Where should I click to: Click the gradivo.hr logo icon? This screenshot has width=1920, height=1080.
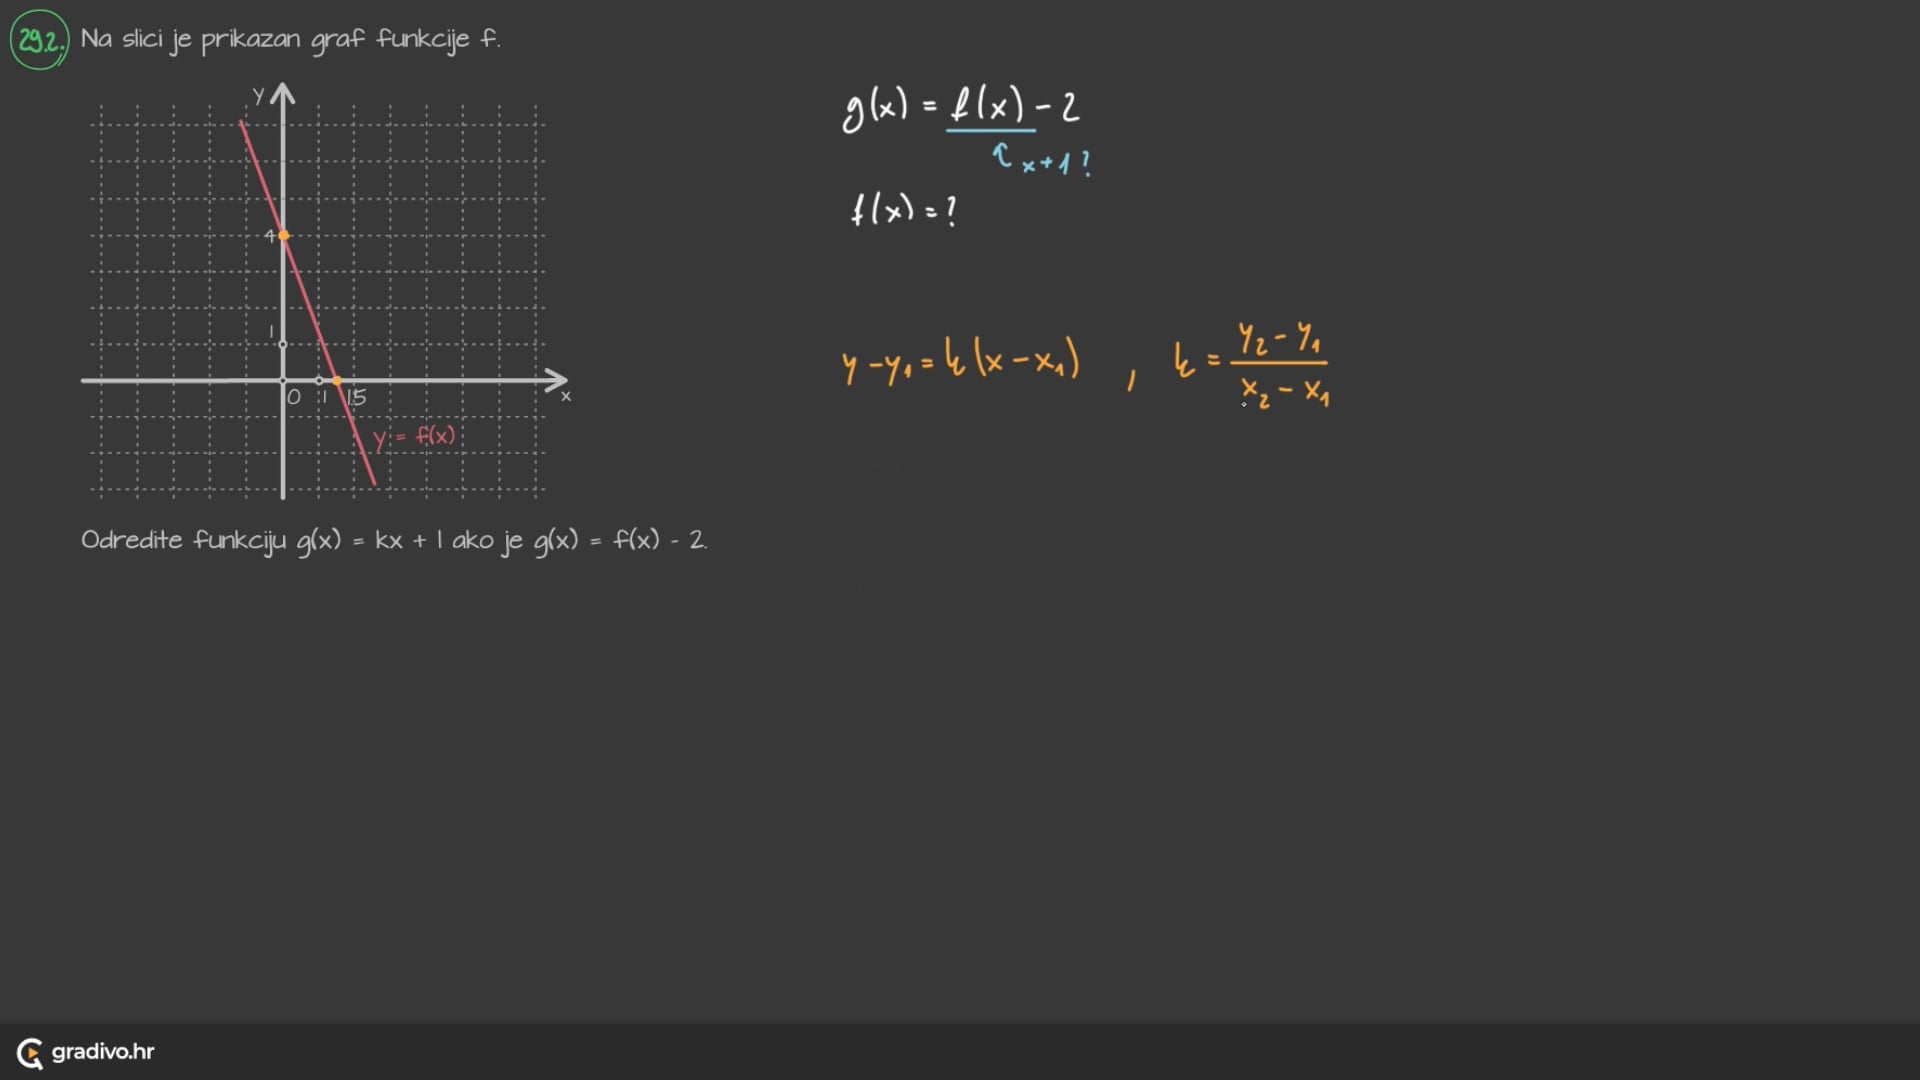[30, 1053]
